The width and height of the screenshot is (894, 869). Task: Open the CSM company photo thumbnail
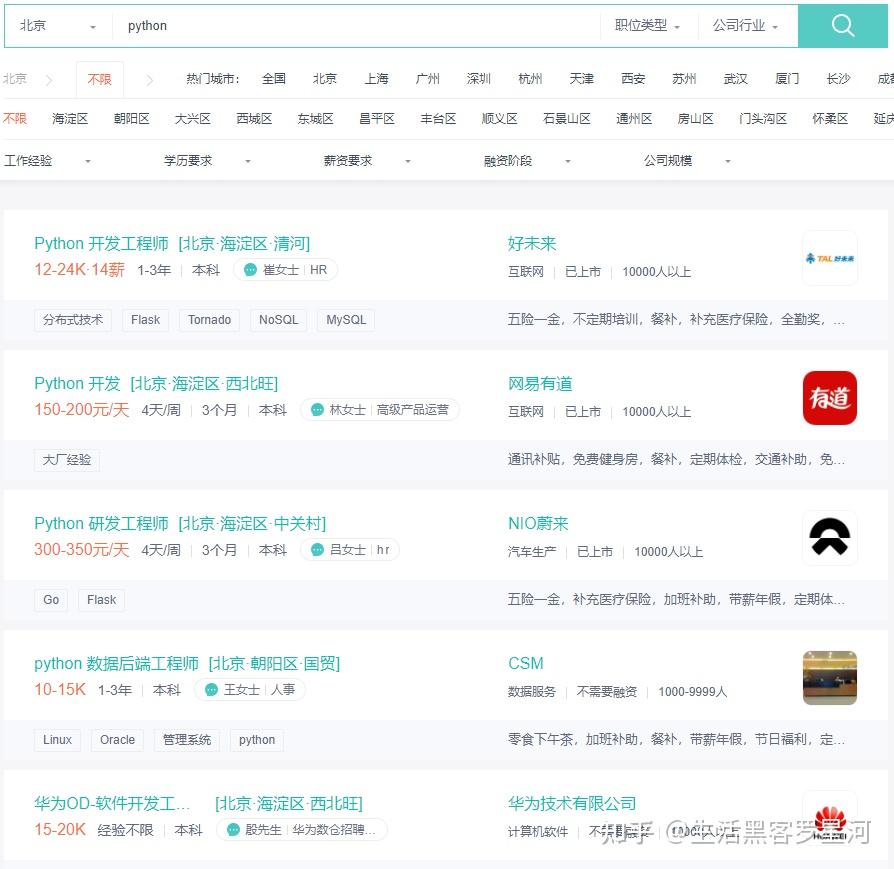[x=830, y=678]
